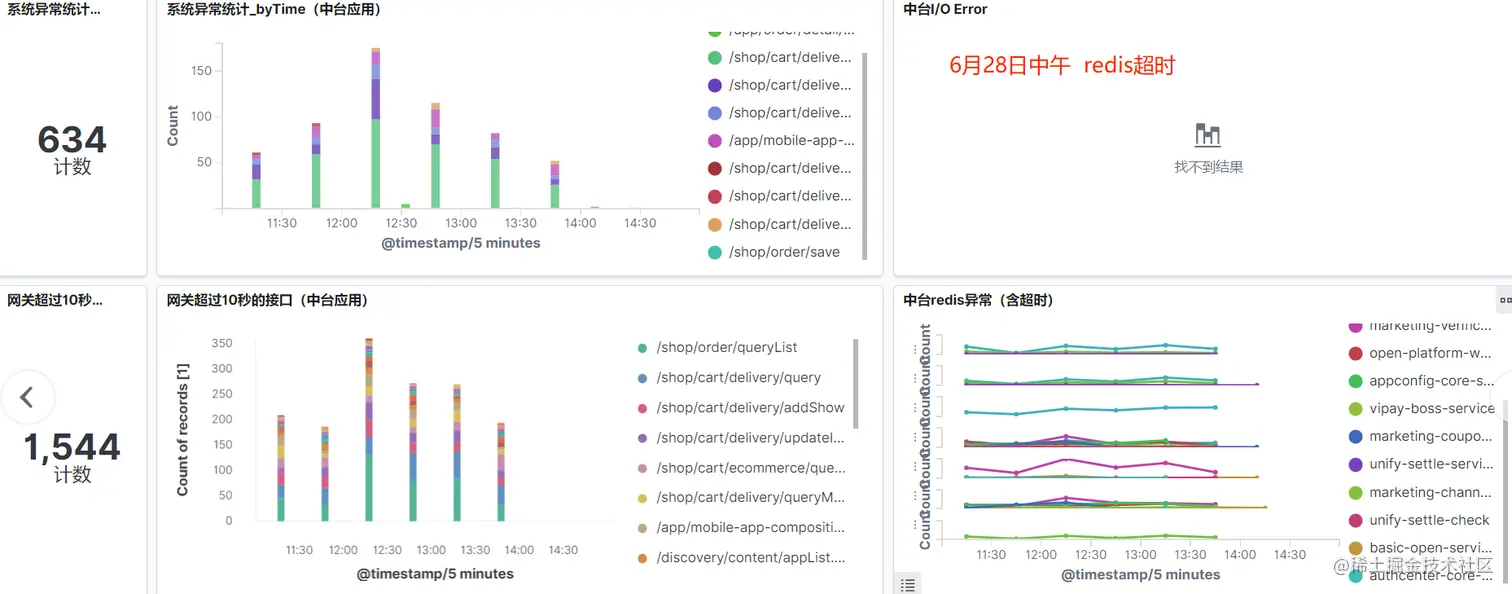Select crimson /shop/cart/delive... legend dot
Viewport: 1512px width, 594px height.
tap(715, 196)
